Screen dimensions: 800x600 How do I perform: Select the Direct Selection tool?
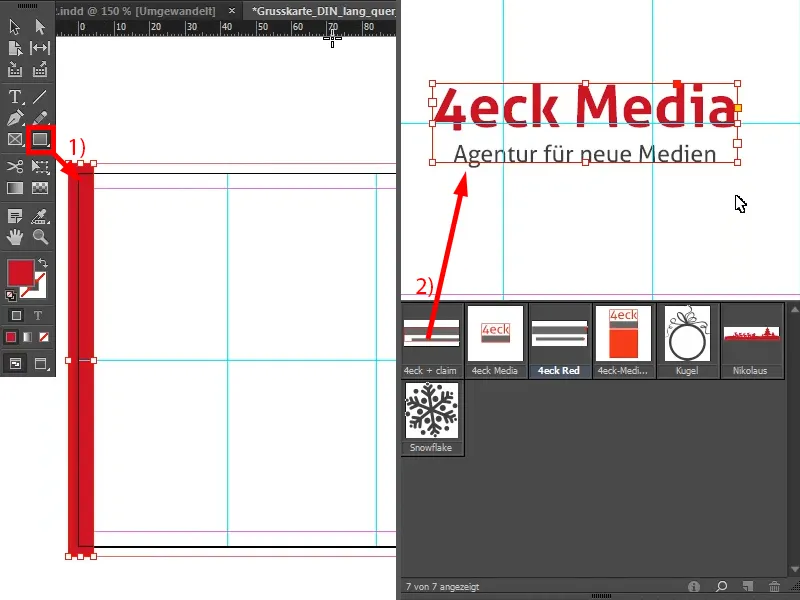40,27
